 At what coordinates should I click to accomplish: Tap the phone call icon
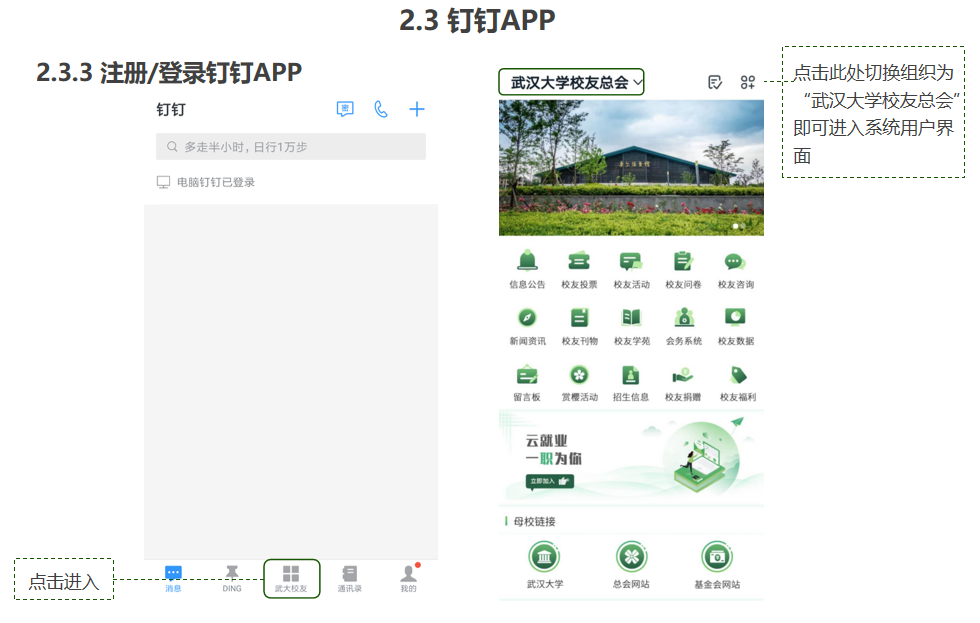tap(381, 109)
